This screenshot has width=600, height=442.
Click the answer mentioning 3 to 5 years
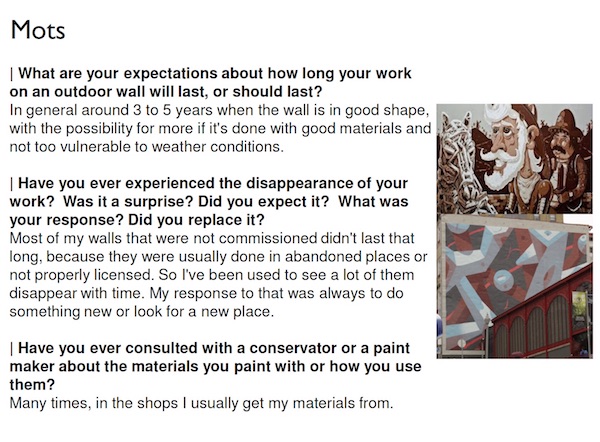(220, 128)
